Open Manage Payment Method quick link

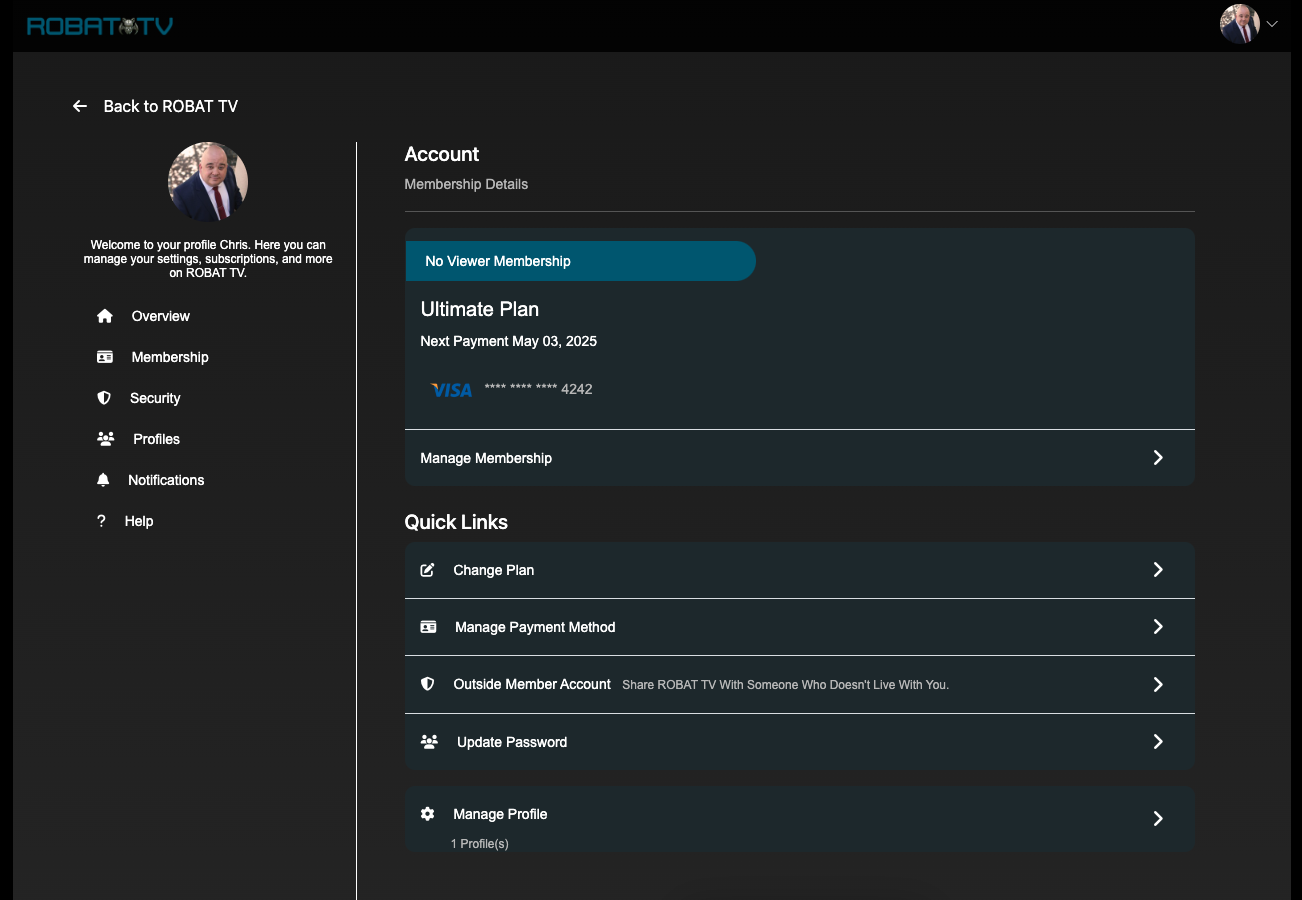click(800, 627)
